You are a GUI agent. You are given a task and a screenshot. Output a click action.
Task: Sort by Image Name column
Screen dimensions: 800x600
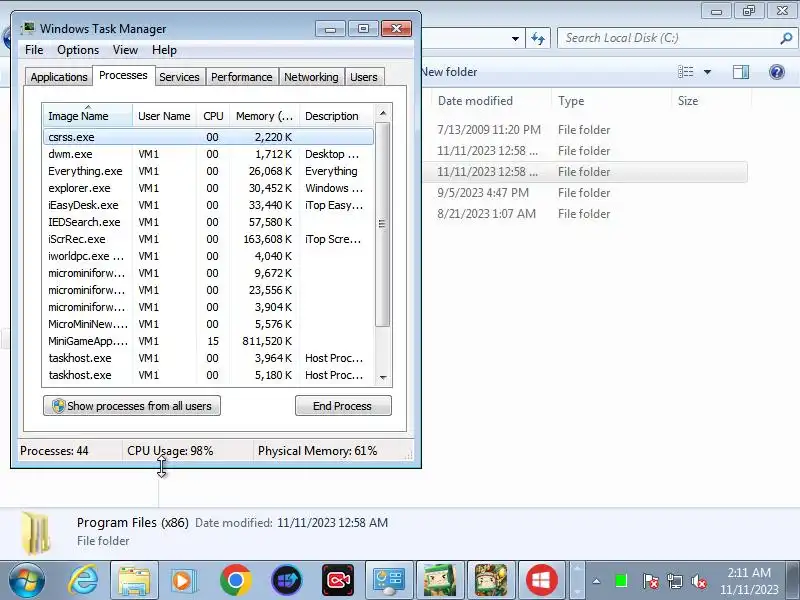tap(87, 116)
